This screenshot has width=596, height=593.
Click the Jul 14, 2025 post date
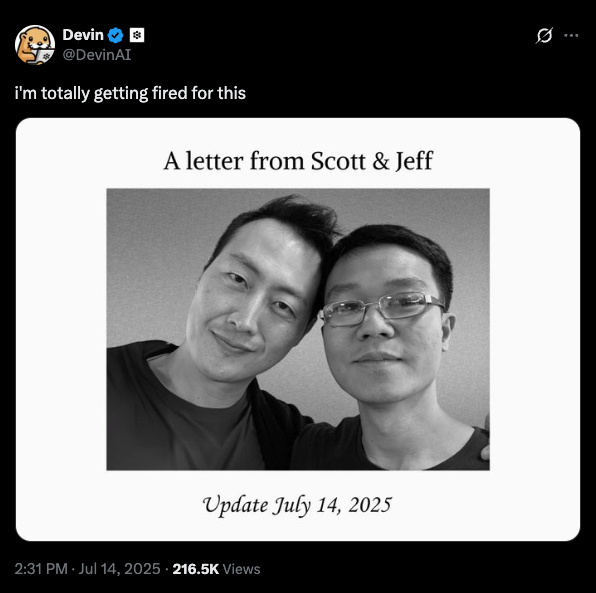point(119,569)
